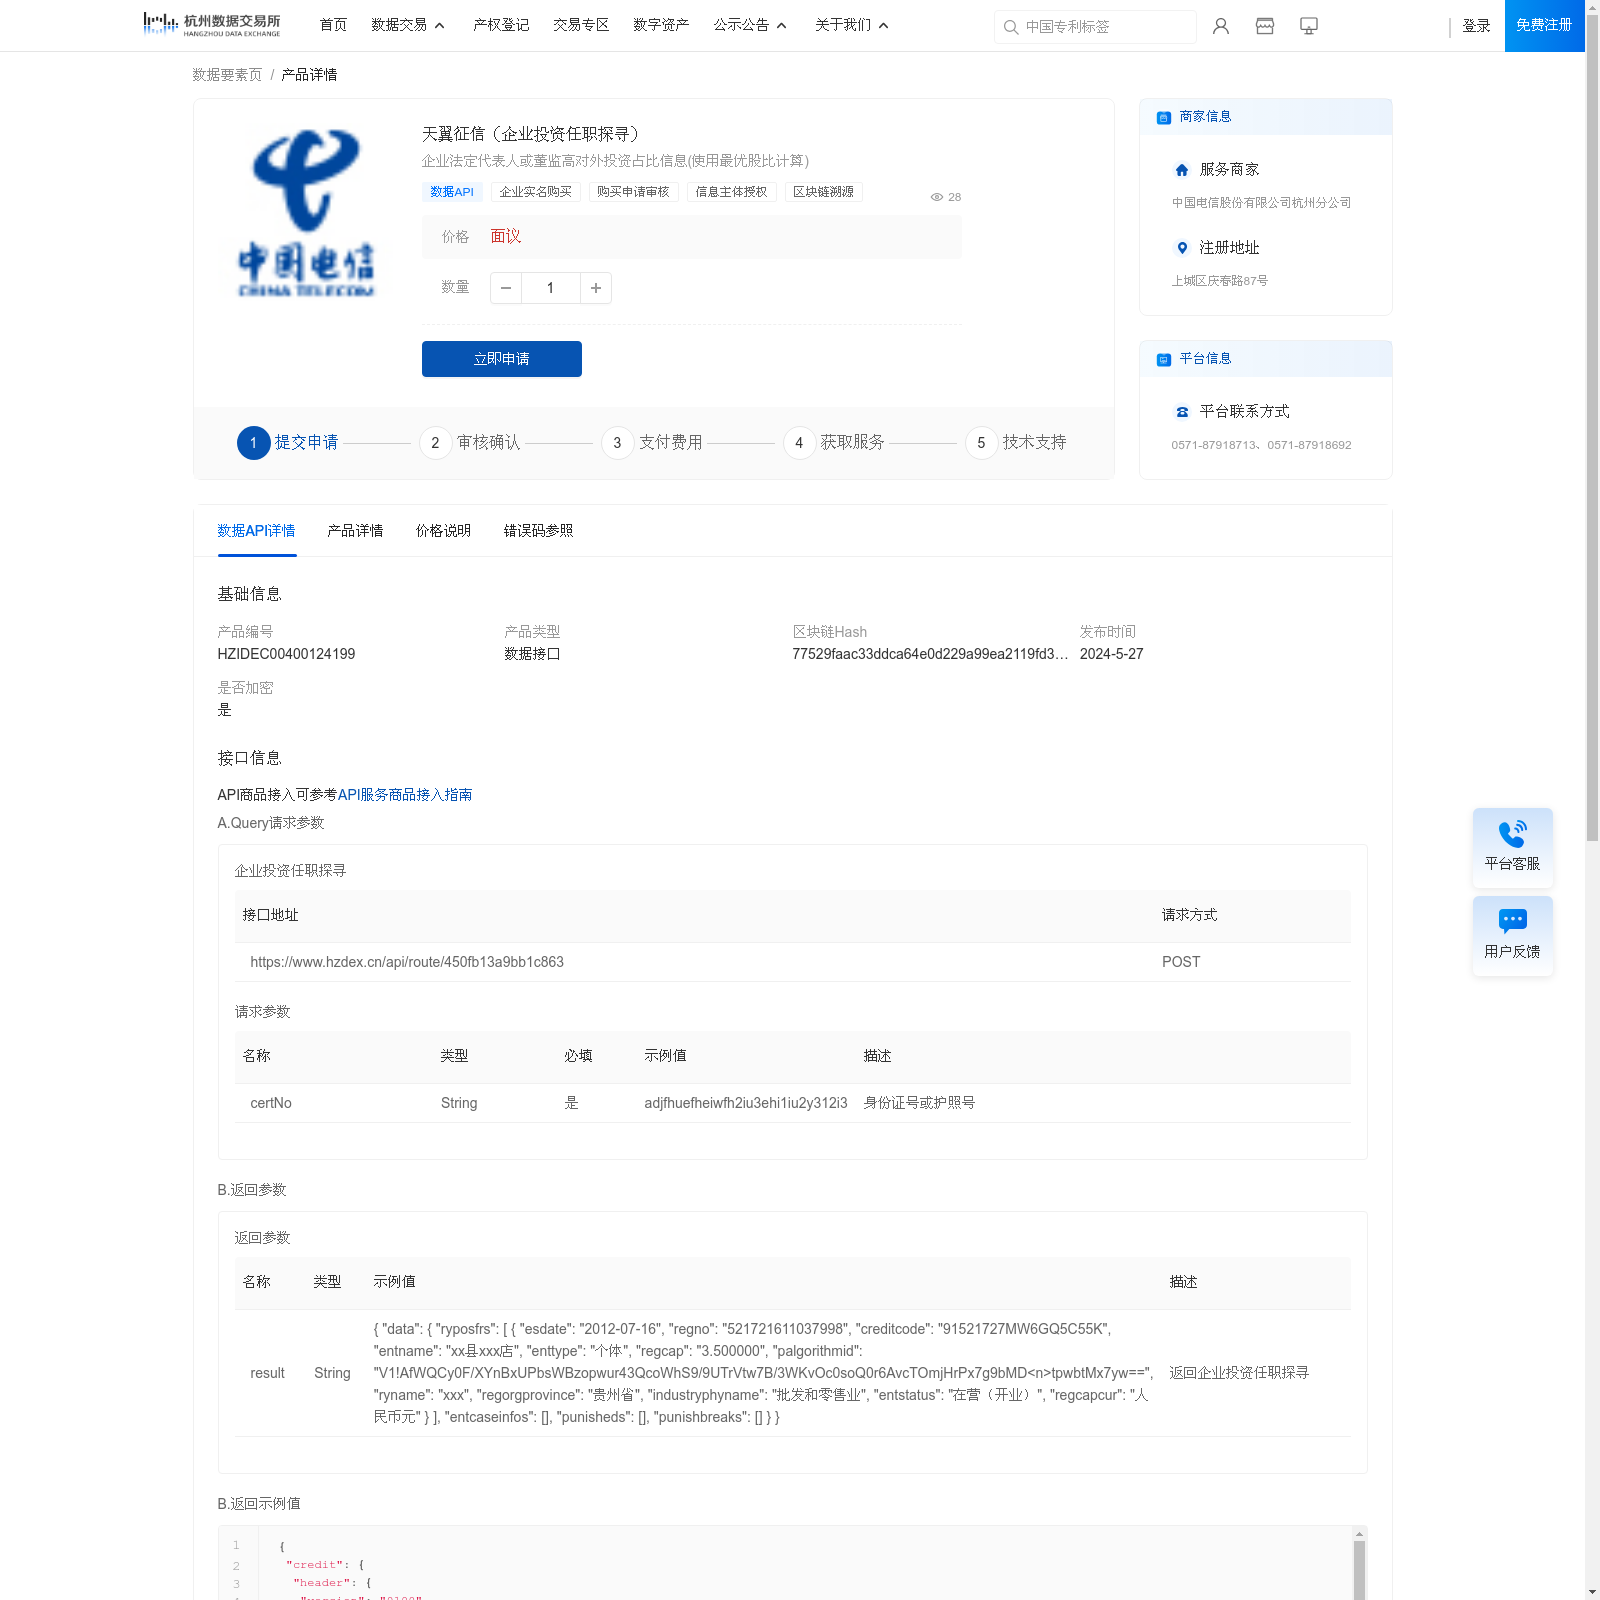The height and width of the screenshot is (1600, 1600).
Task: Switch to 价格说明 tab
Action: (443, 531)
